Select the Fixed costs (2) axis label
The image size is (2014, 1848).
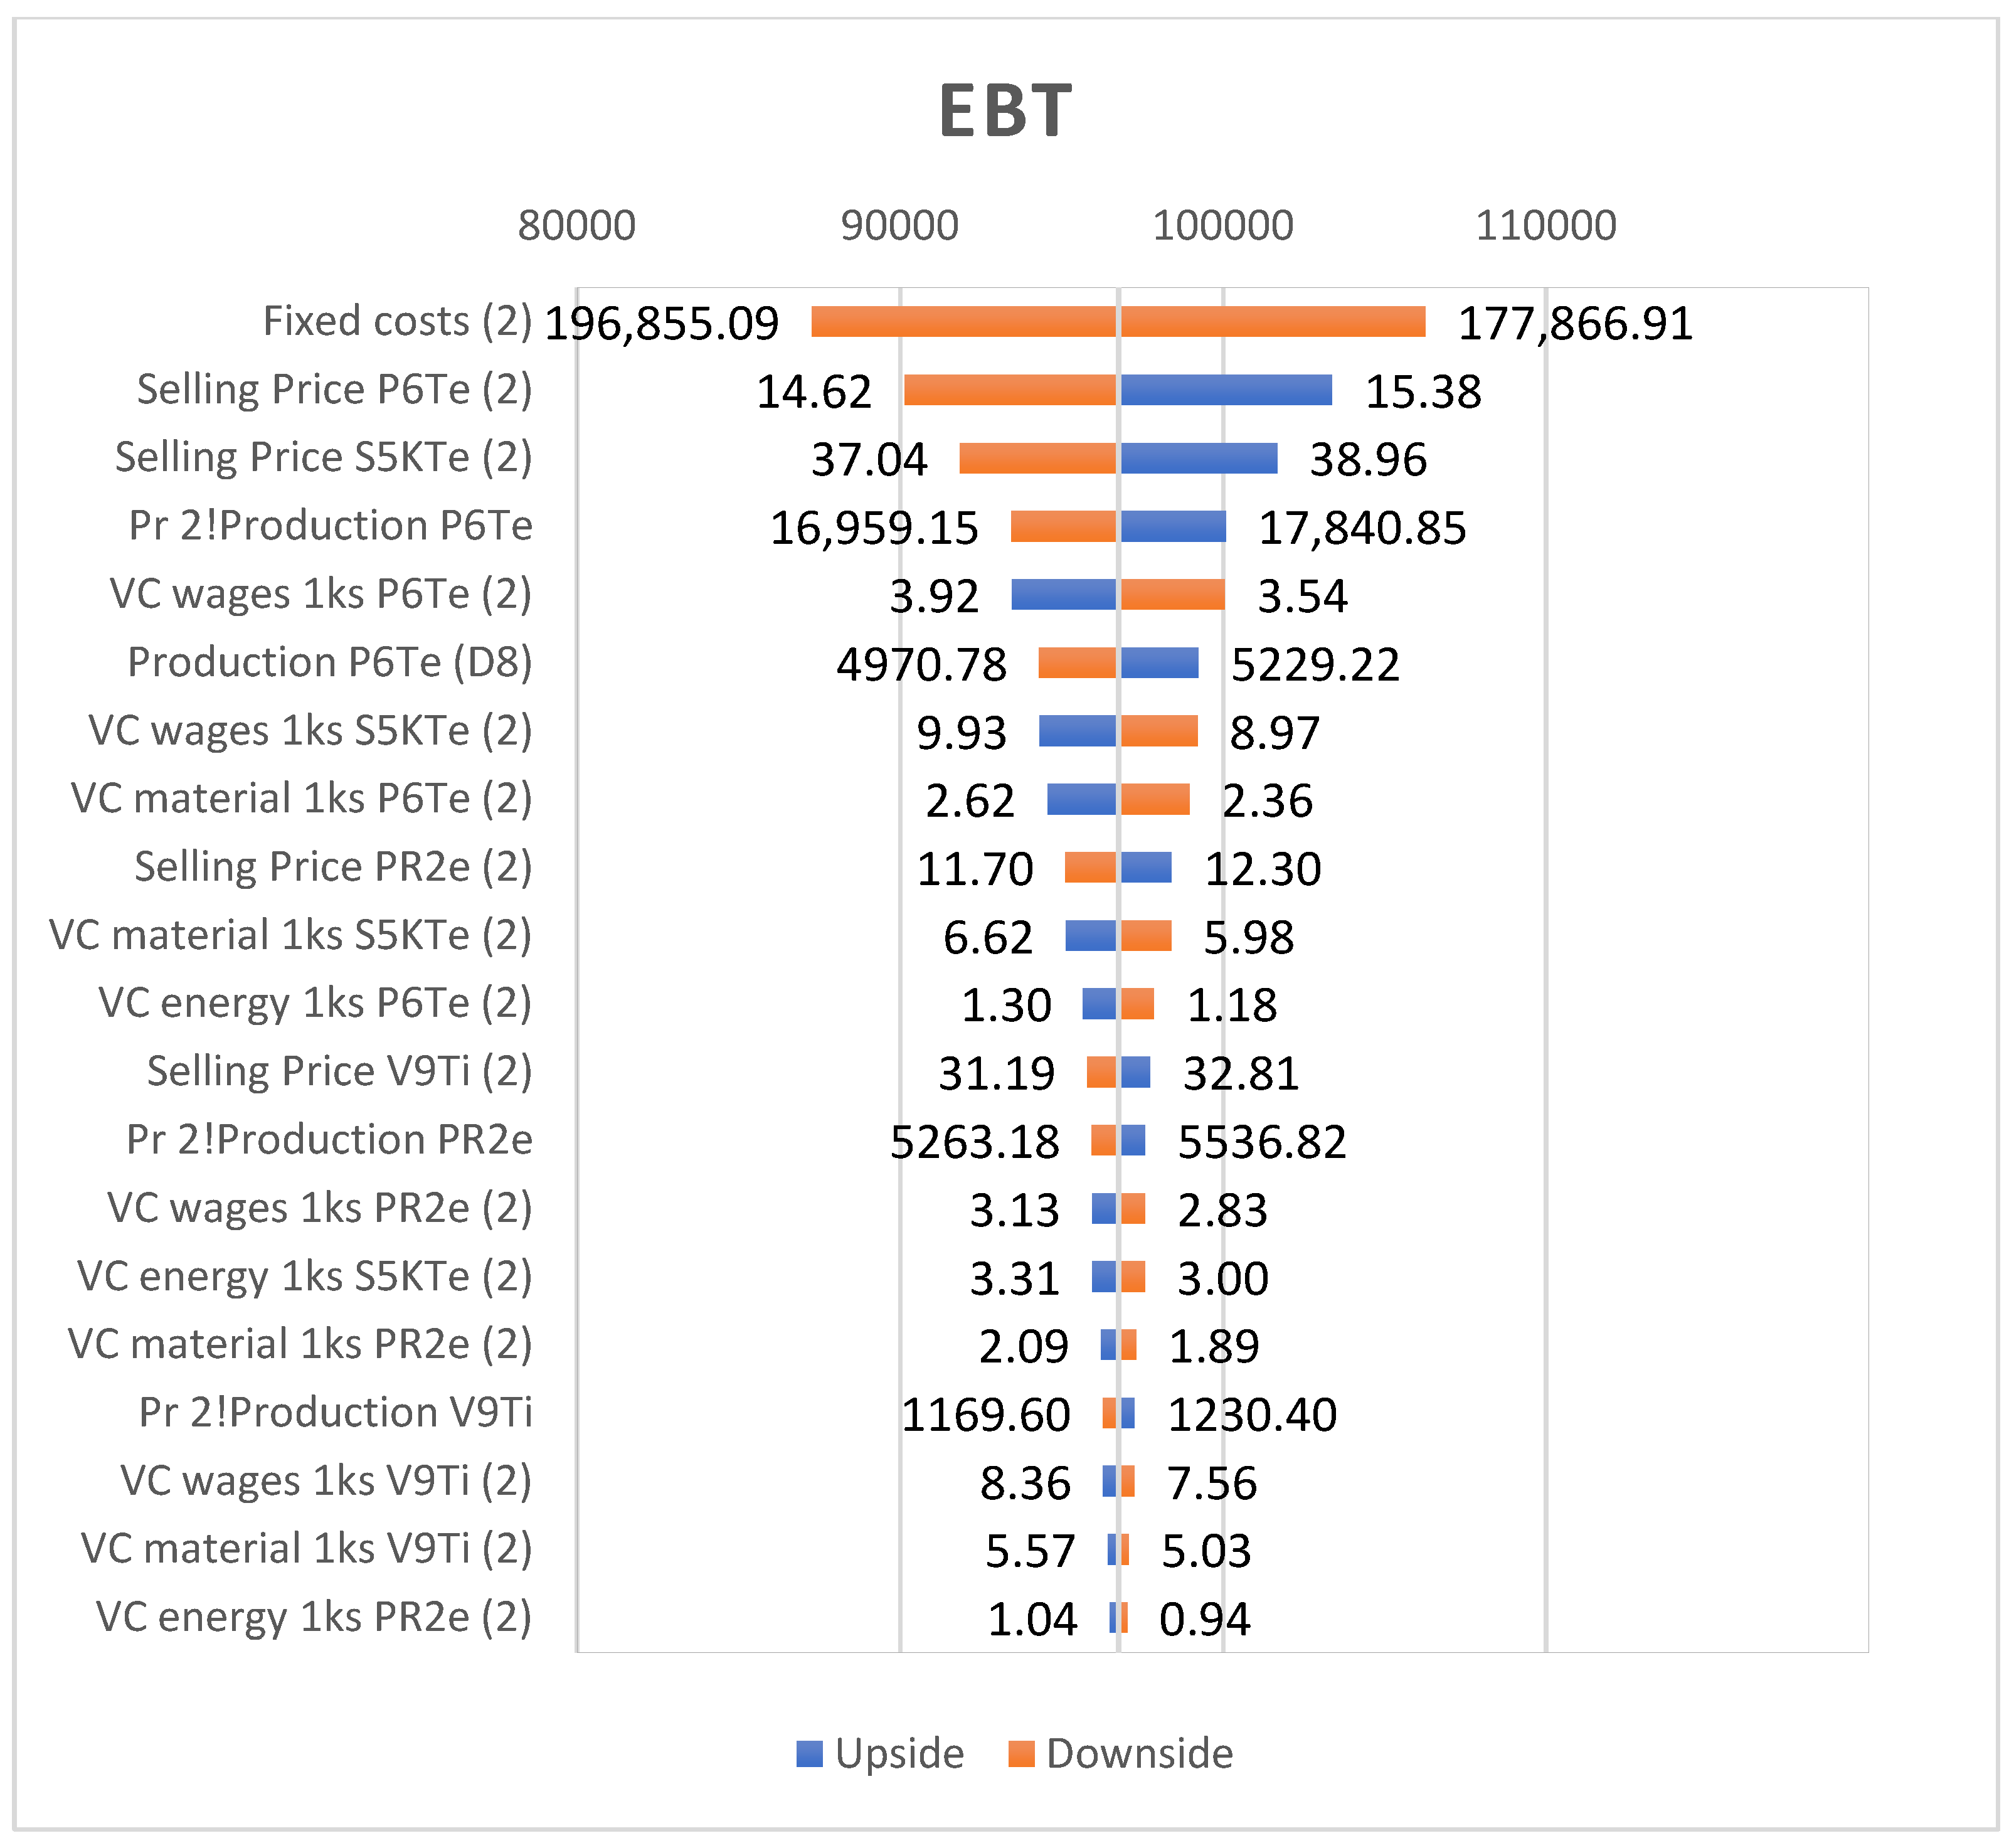pos(397,321)
